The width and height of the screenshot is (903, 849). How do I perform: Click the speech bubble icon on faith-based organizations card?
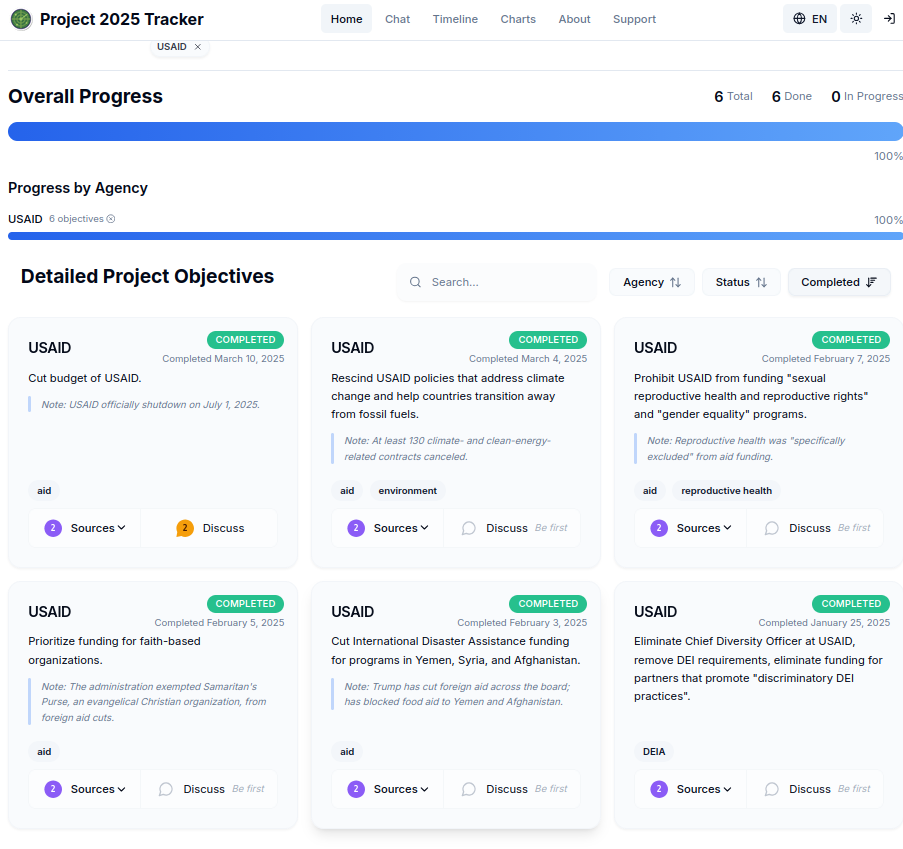tap(166, 789)
